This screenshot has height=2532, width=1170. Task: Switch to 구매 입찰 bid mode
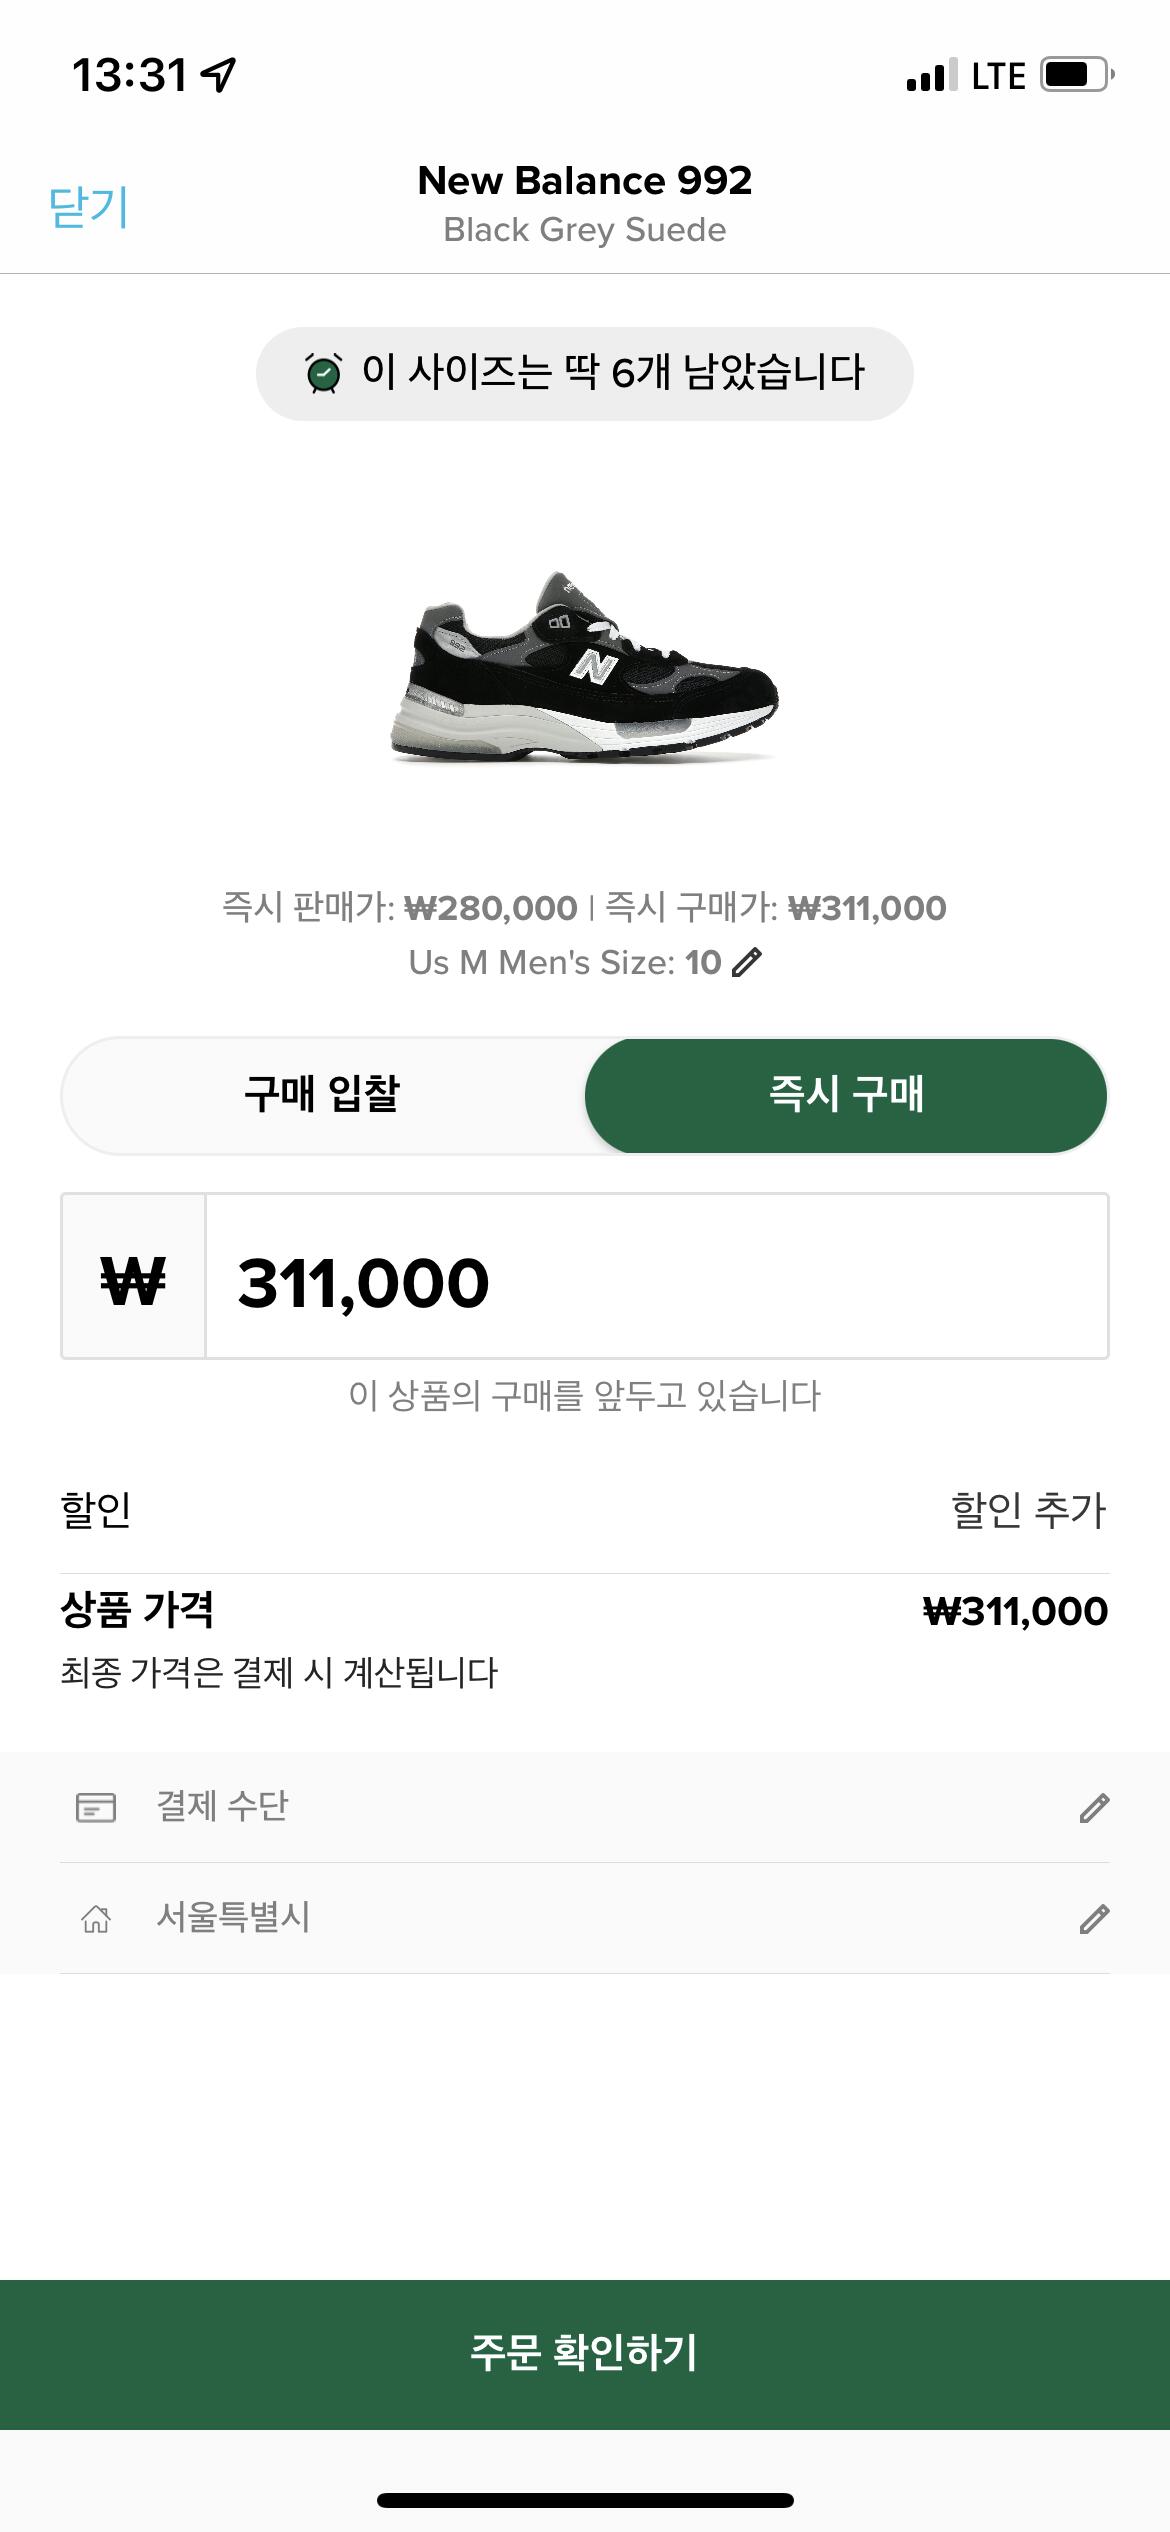pos(322,1095)
